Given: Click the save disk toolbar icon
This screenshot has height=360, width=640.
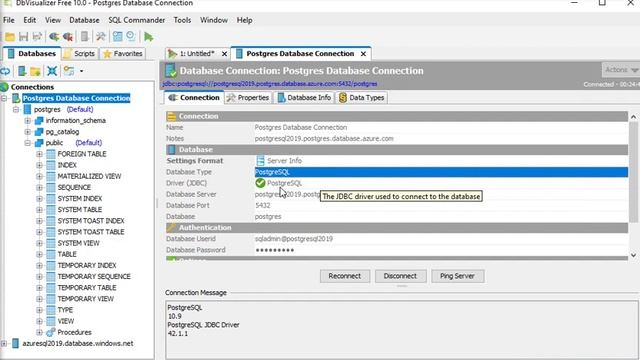Looking at the screenshot, I should coord(23,37).
